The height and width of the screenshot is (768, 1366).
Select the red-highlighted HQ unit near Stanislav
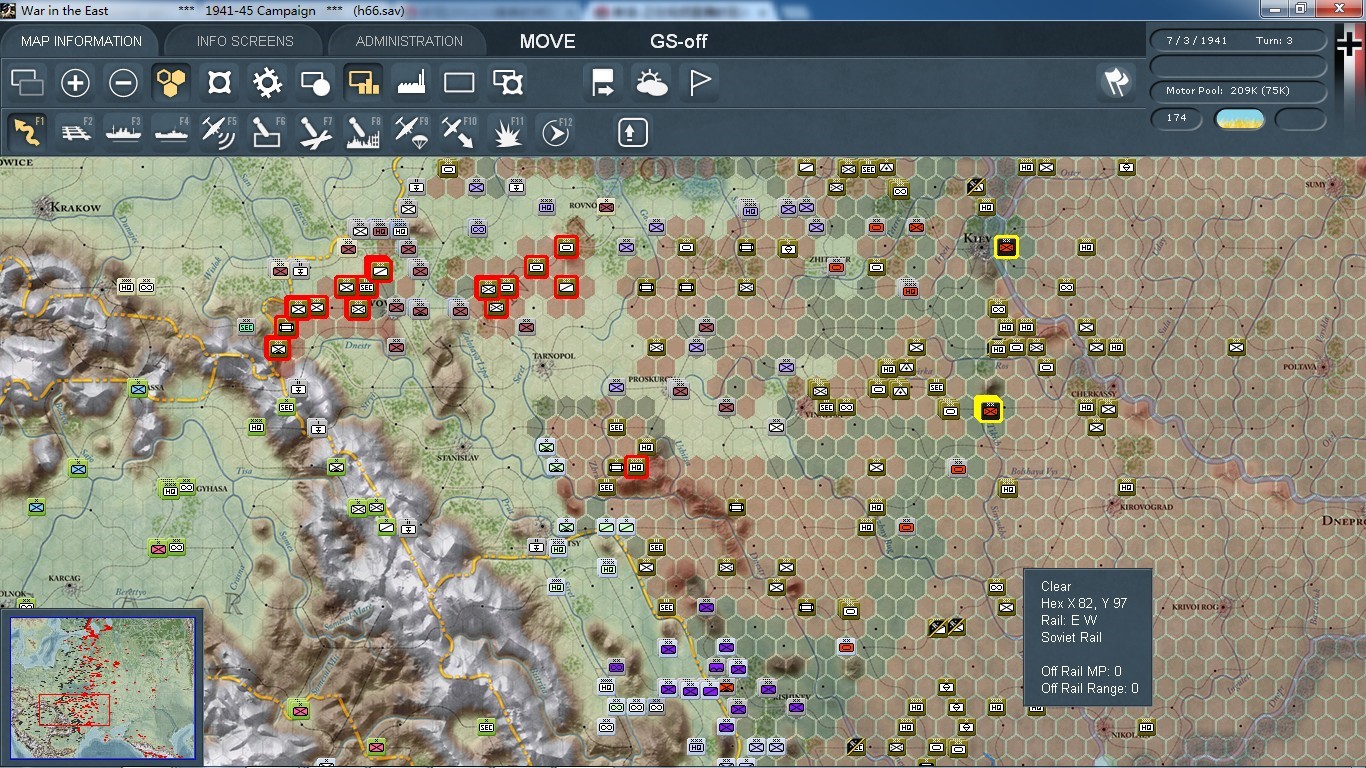pyautogui.click(x=636, y=466)
